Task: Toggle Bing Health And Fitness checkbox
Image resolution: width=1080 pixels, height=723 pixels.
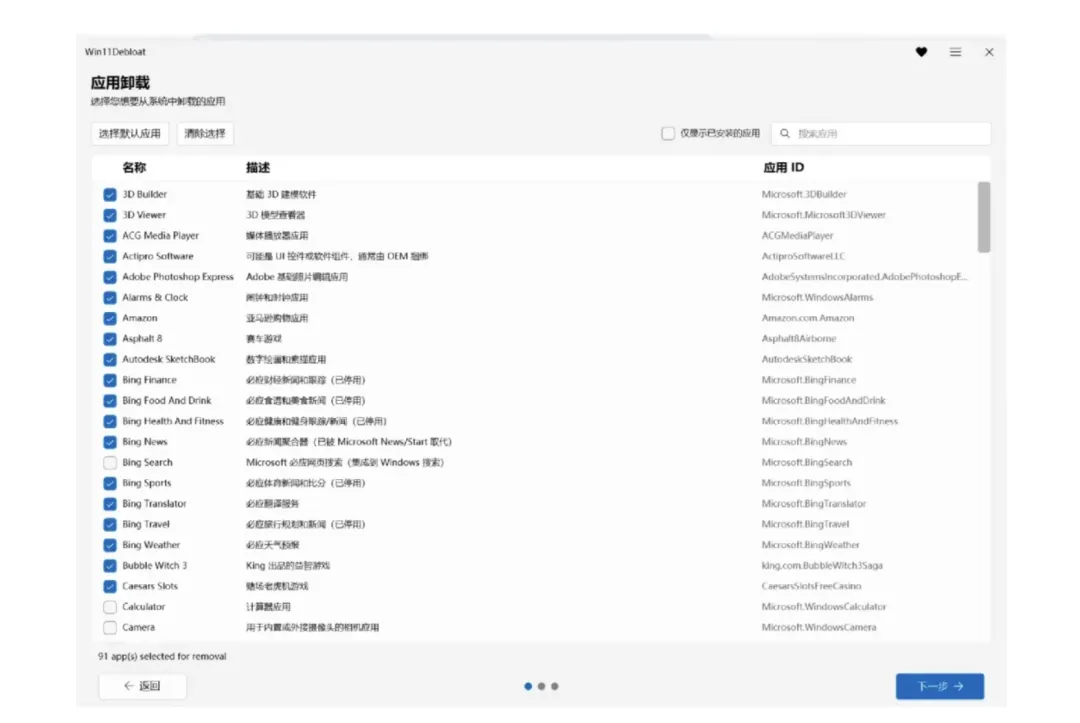Action: [x=110, y=421]
